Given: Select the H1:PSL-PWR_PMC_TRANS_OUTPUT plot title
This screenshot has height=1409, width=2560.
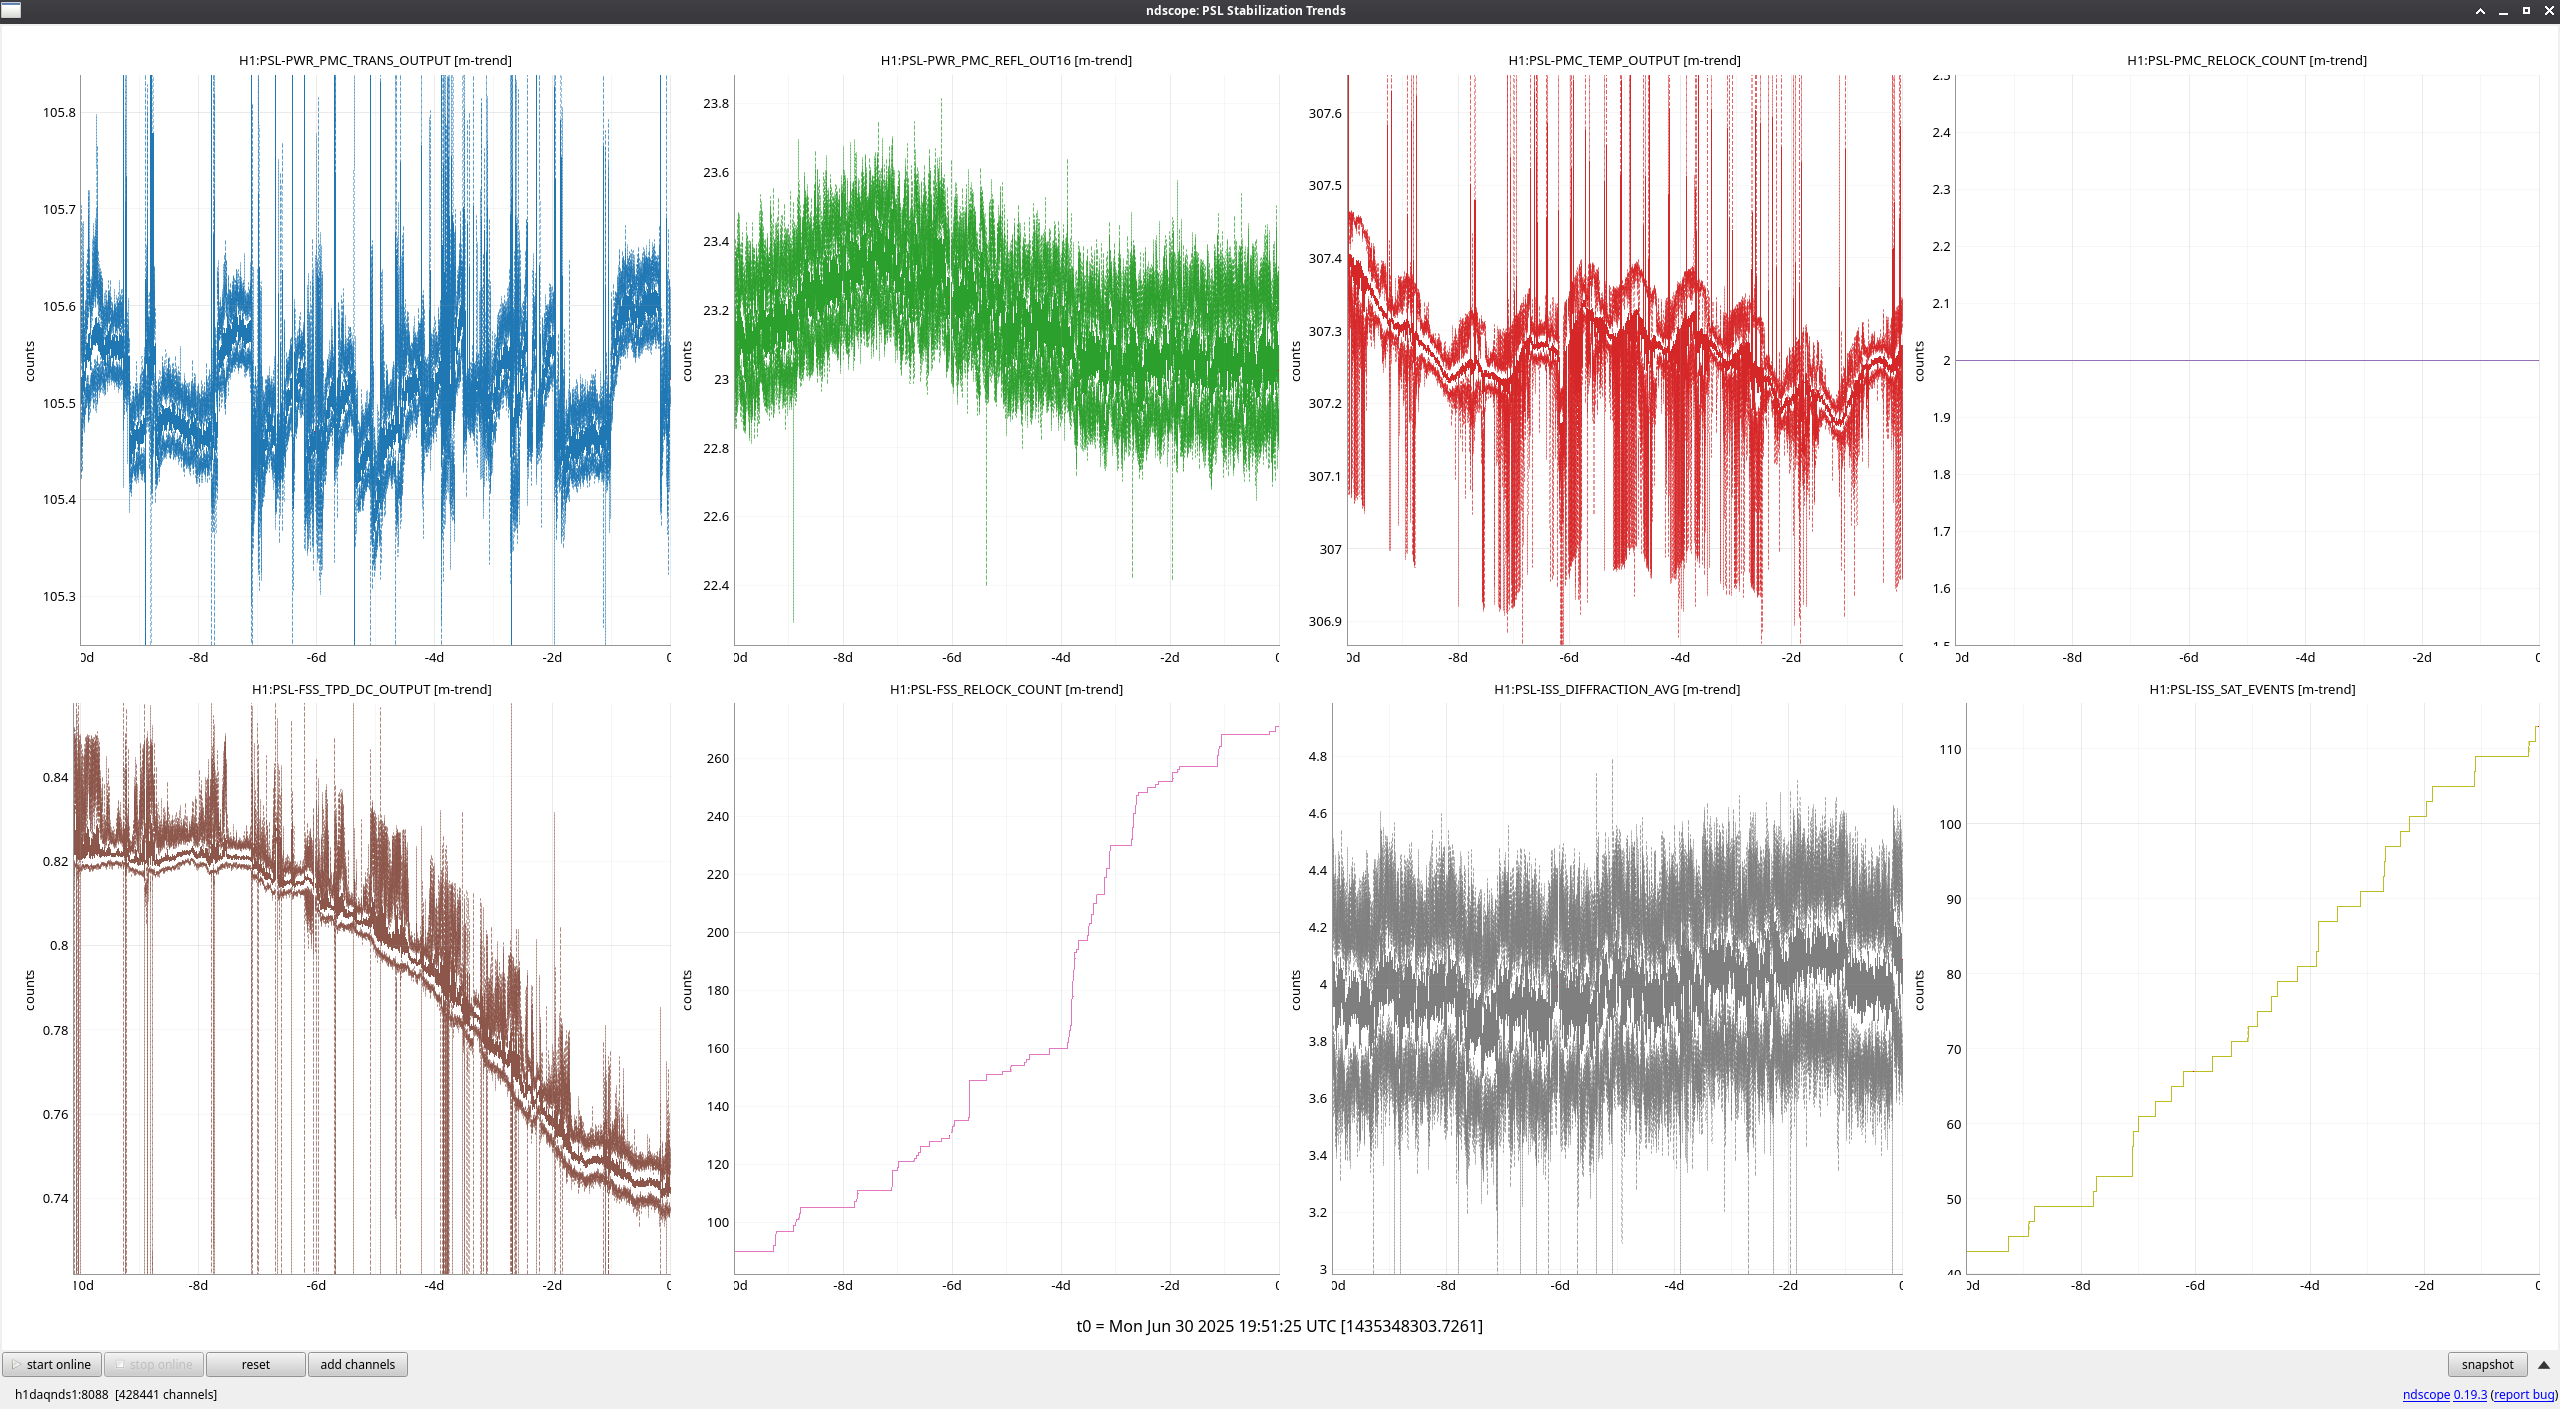Looking at the screenshot, I should [375, 60].
